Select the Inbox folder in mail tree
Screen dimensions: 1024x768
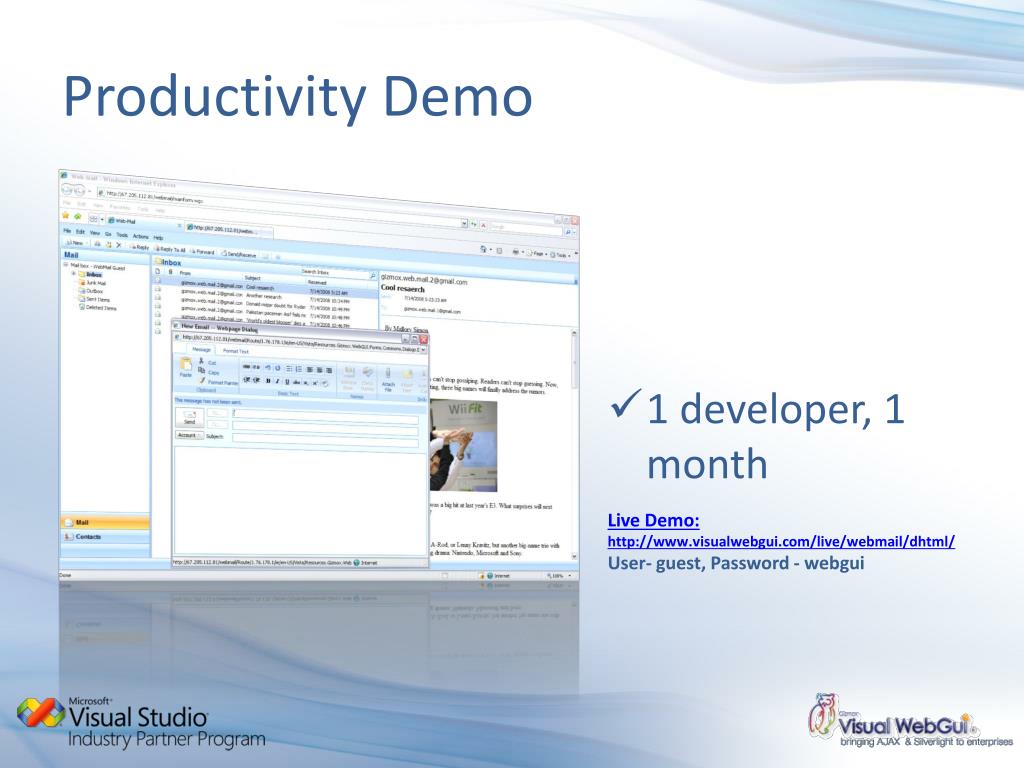[91, 275]
